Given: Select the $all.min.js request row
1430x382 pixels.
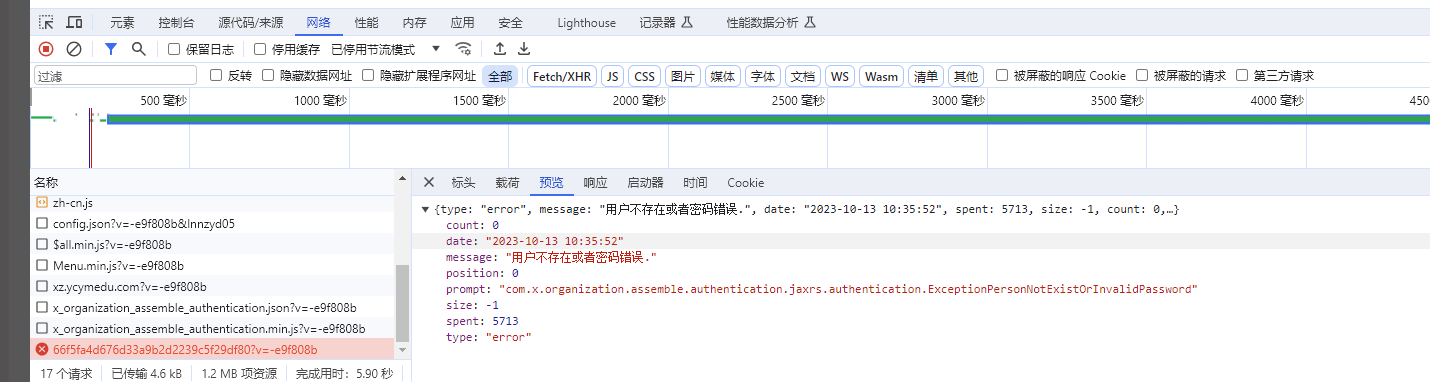Looking at the screenshot, I should tap(213, 244).
